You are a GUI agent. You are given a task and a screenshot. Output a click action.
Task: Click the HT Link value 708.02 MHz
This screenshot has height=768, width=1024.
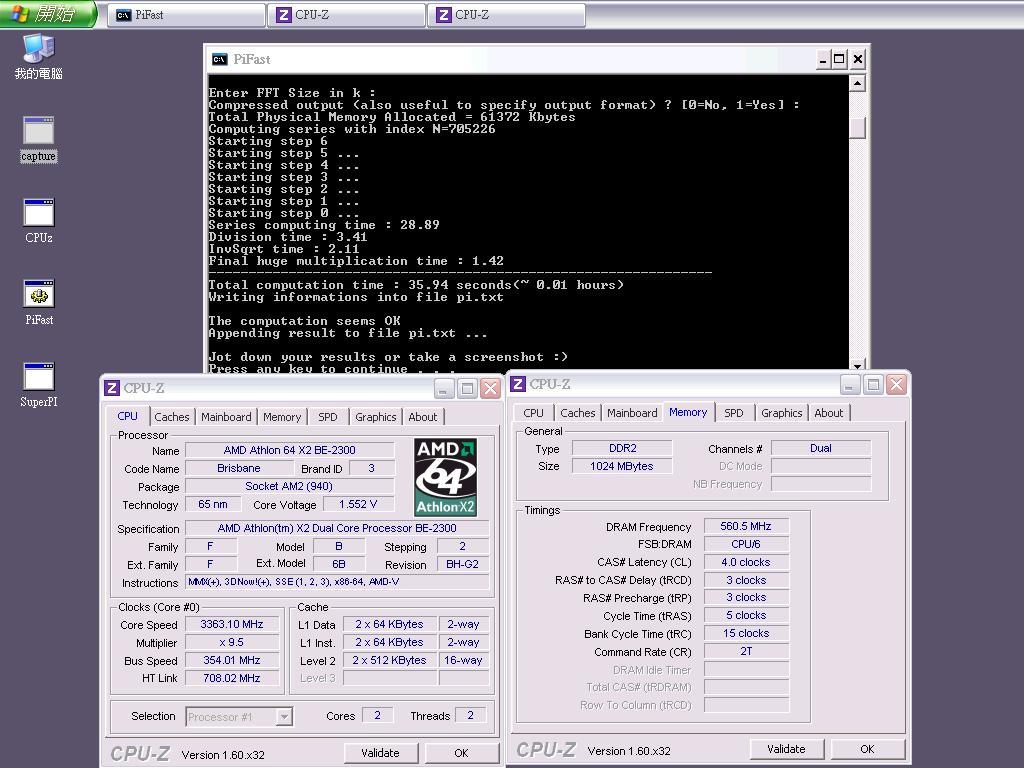pyautogui.click(x=232, y=678)
